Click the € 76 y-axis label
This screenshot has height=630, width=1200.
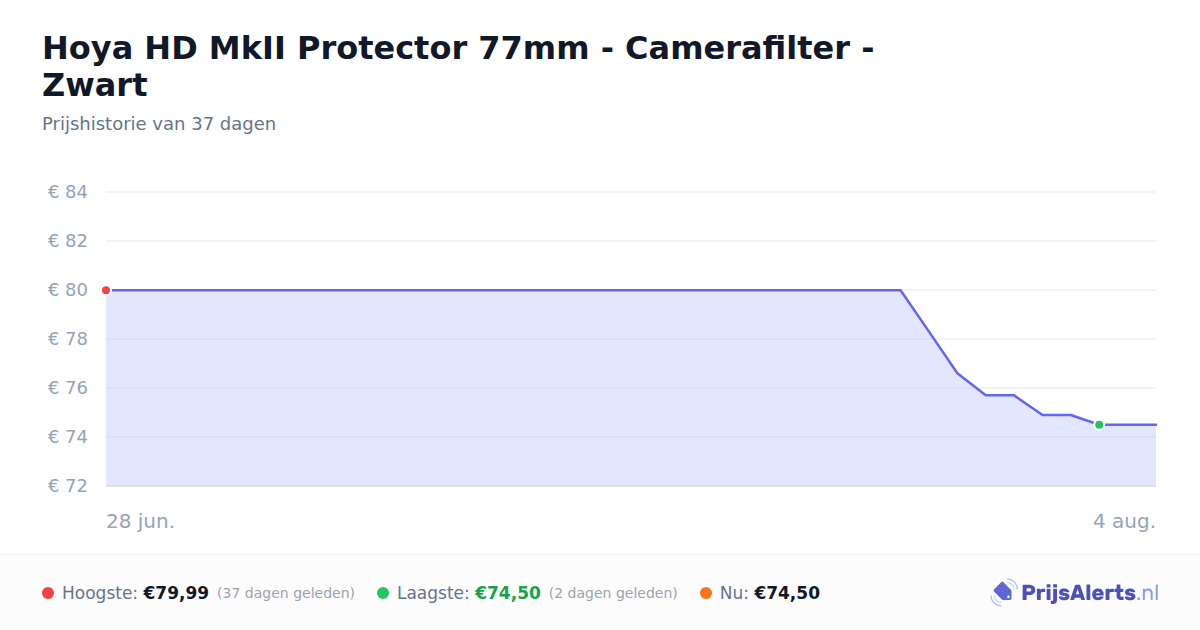tap(68, 388)
